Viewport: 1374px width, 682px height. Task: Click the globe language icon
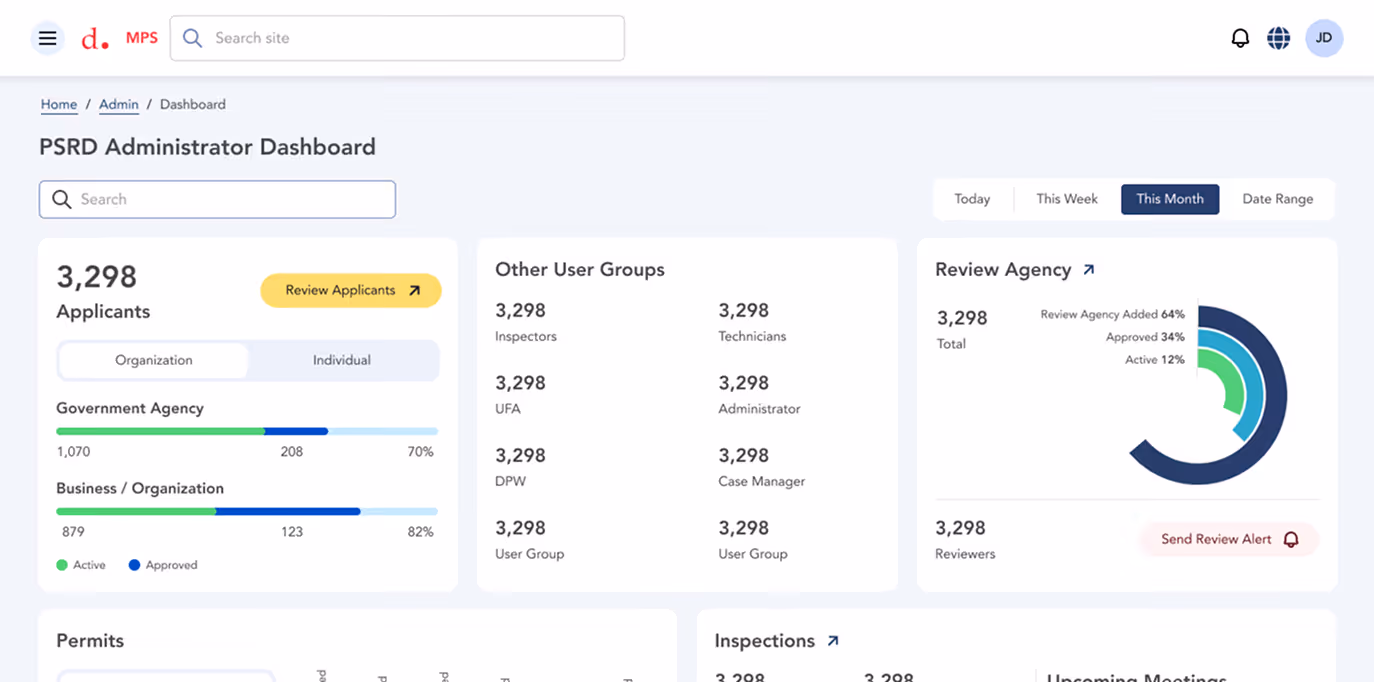[1278, 37]
